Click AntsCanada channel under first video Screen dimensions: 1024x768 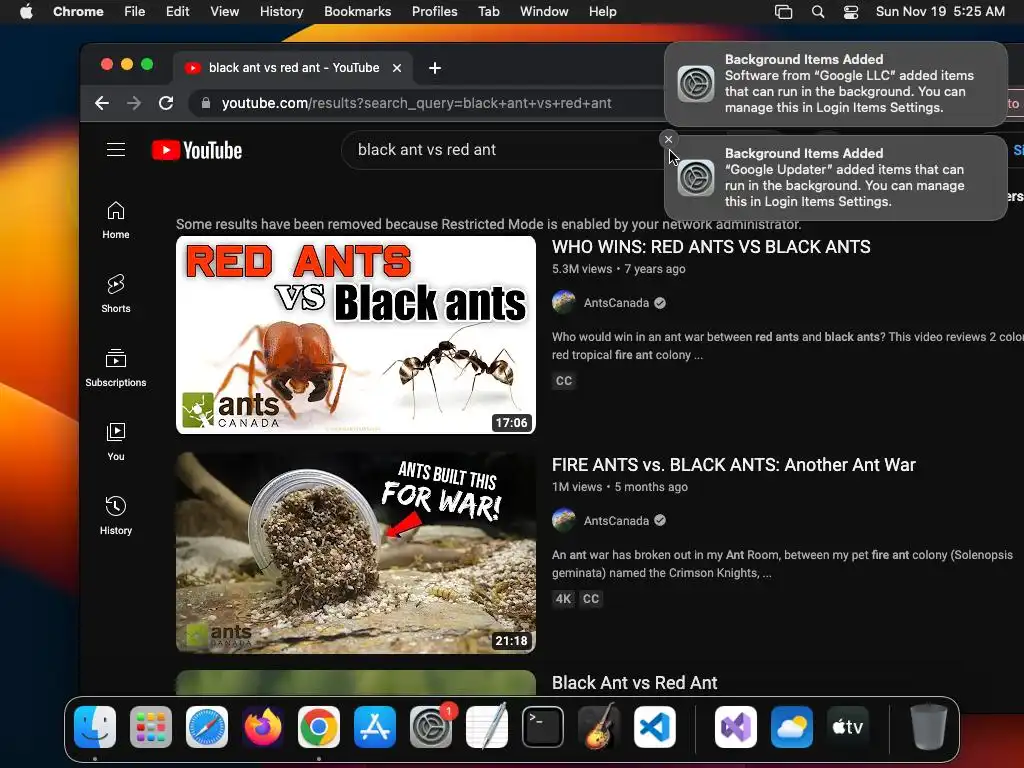click(616, 303)
